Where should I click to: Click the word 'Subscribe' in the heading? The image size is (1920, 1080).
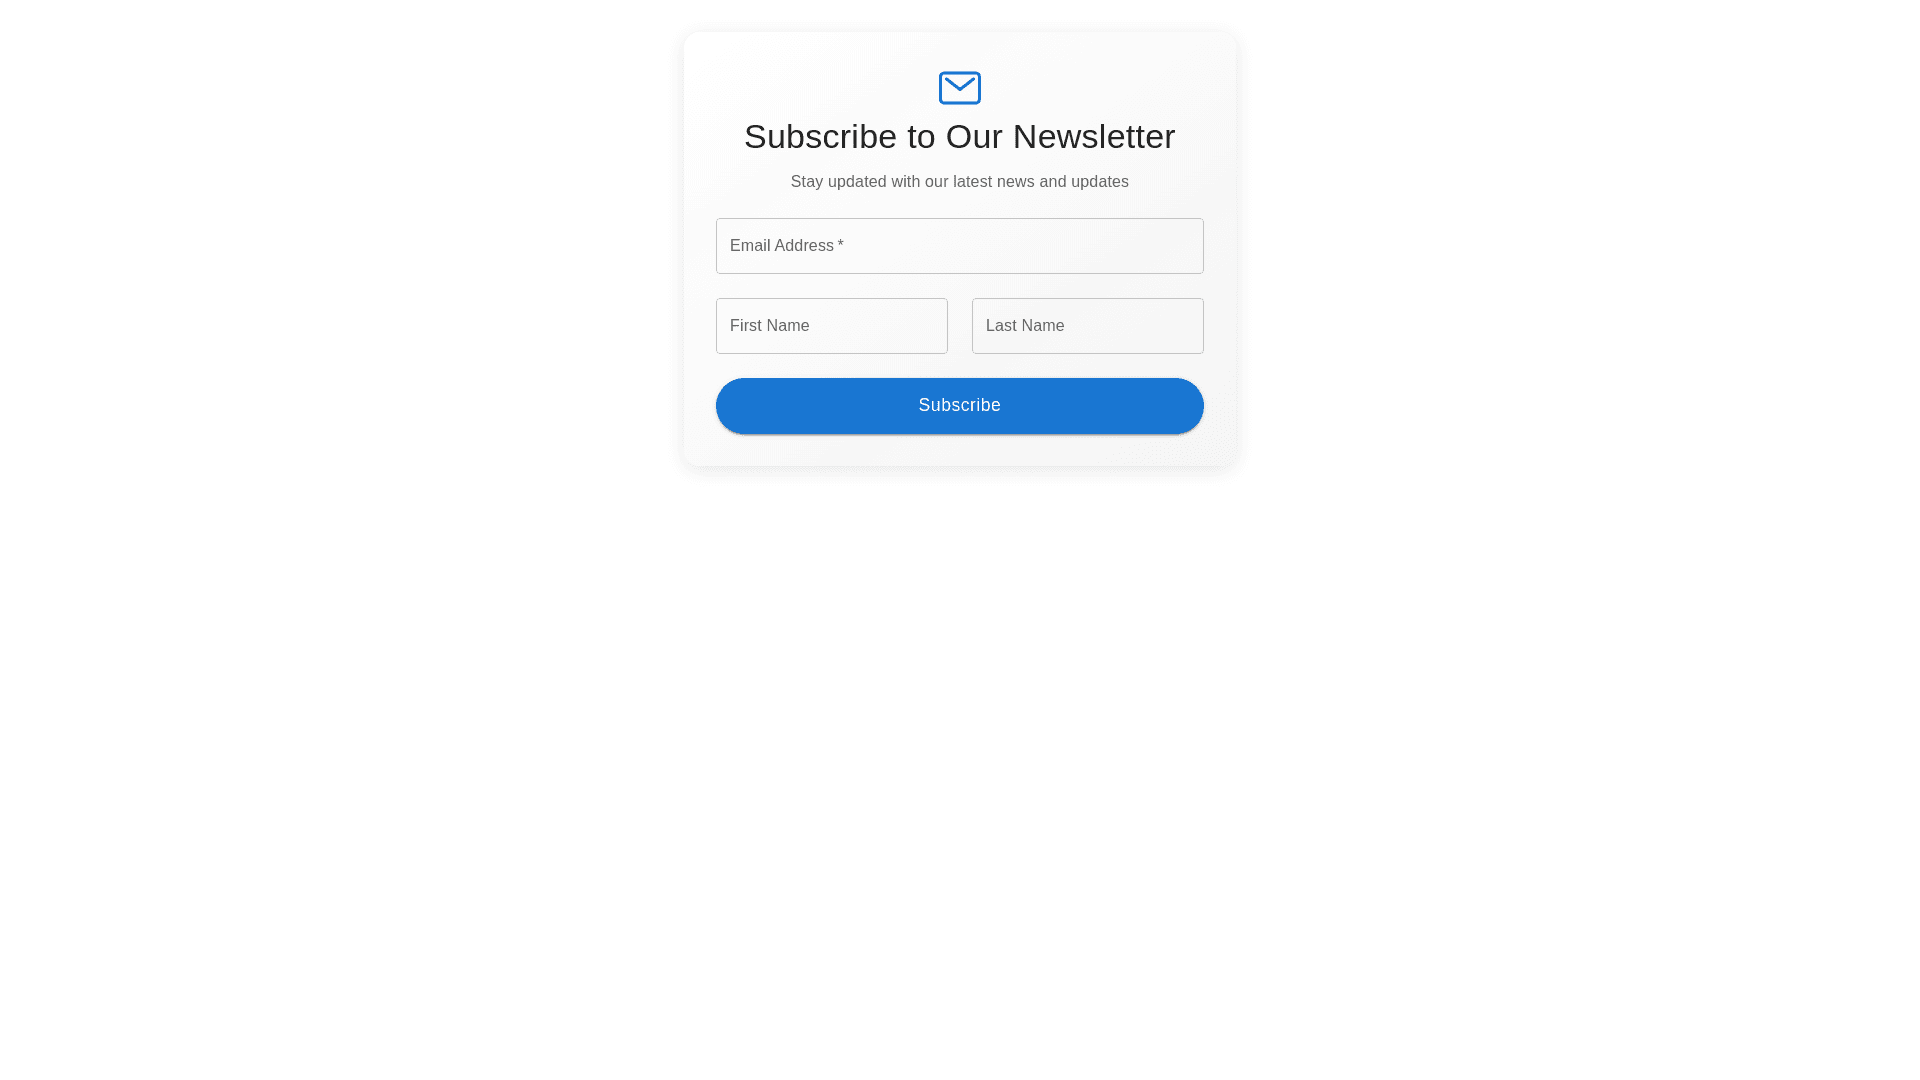coord(821,137)
